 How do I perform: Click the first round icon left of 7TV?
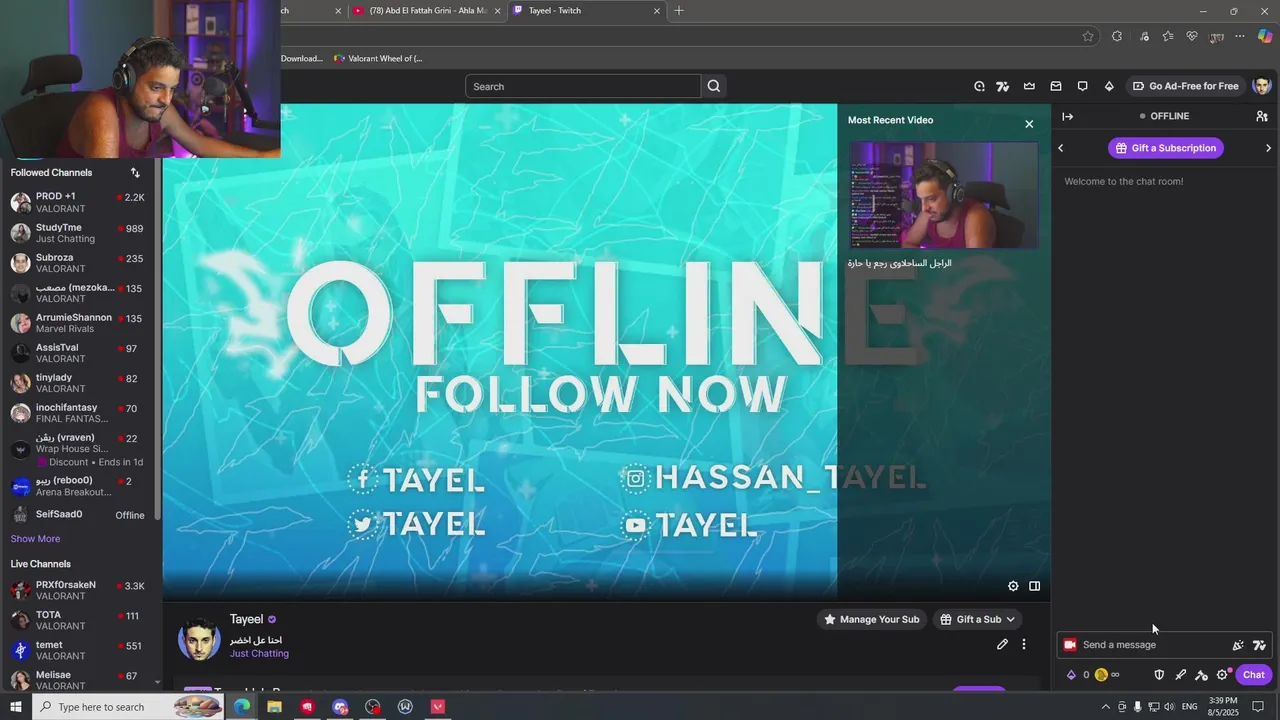point(979,86)
